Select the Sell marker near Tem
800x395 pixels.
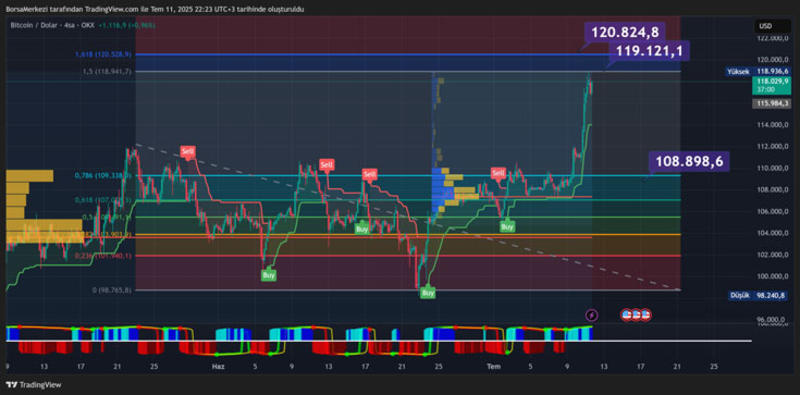point(498,173)
